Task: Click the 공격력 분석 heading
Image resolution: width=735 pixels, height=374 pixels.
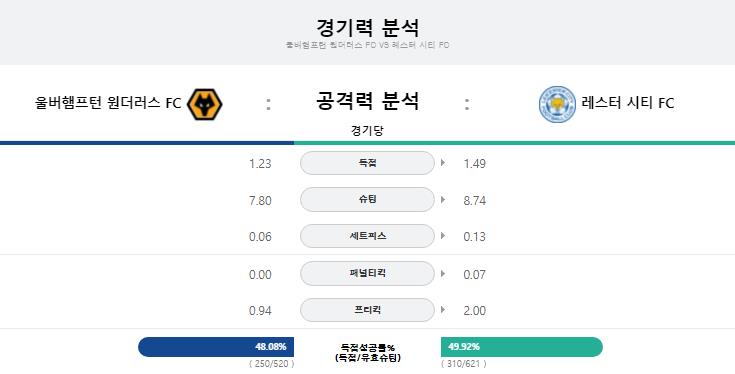Action: pos(367,101)
